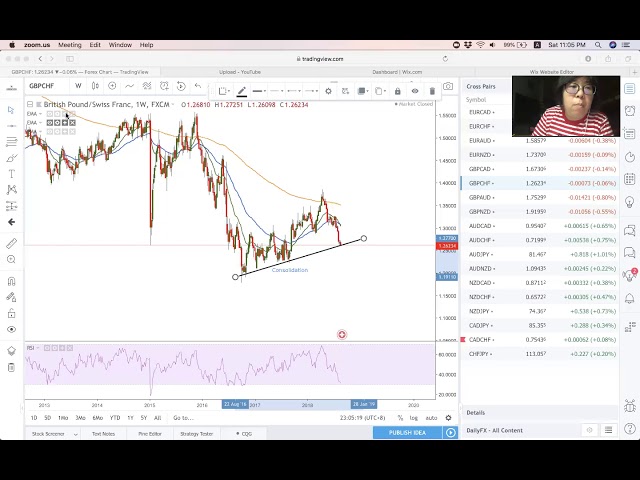Screen dimensions: 640x480
Task: Lock the drawing via floating toolbar padlock
Action: (x=397, y=91)
